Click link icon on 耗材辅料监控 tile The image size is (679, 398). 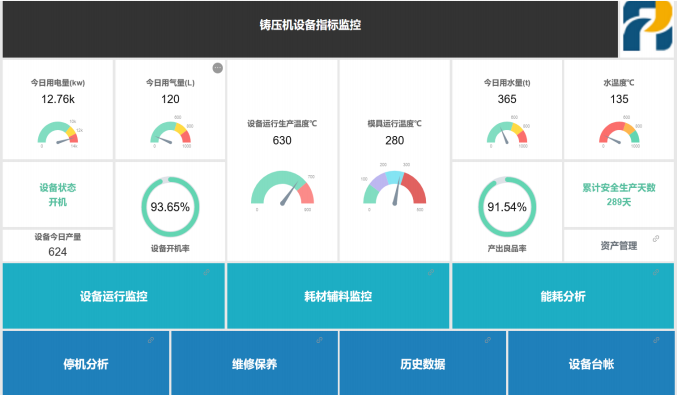click(x=431, y=272)
